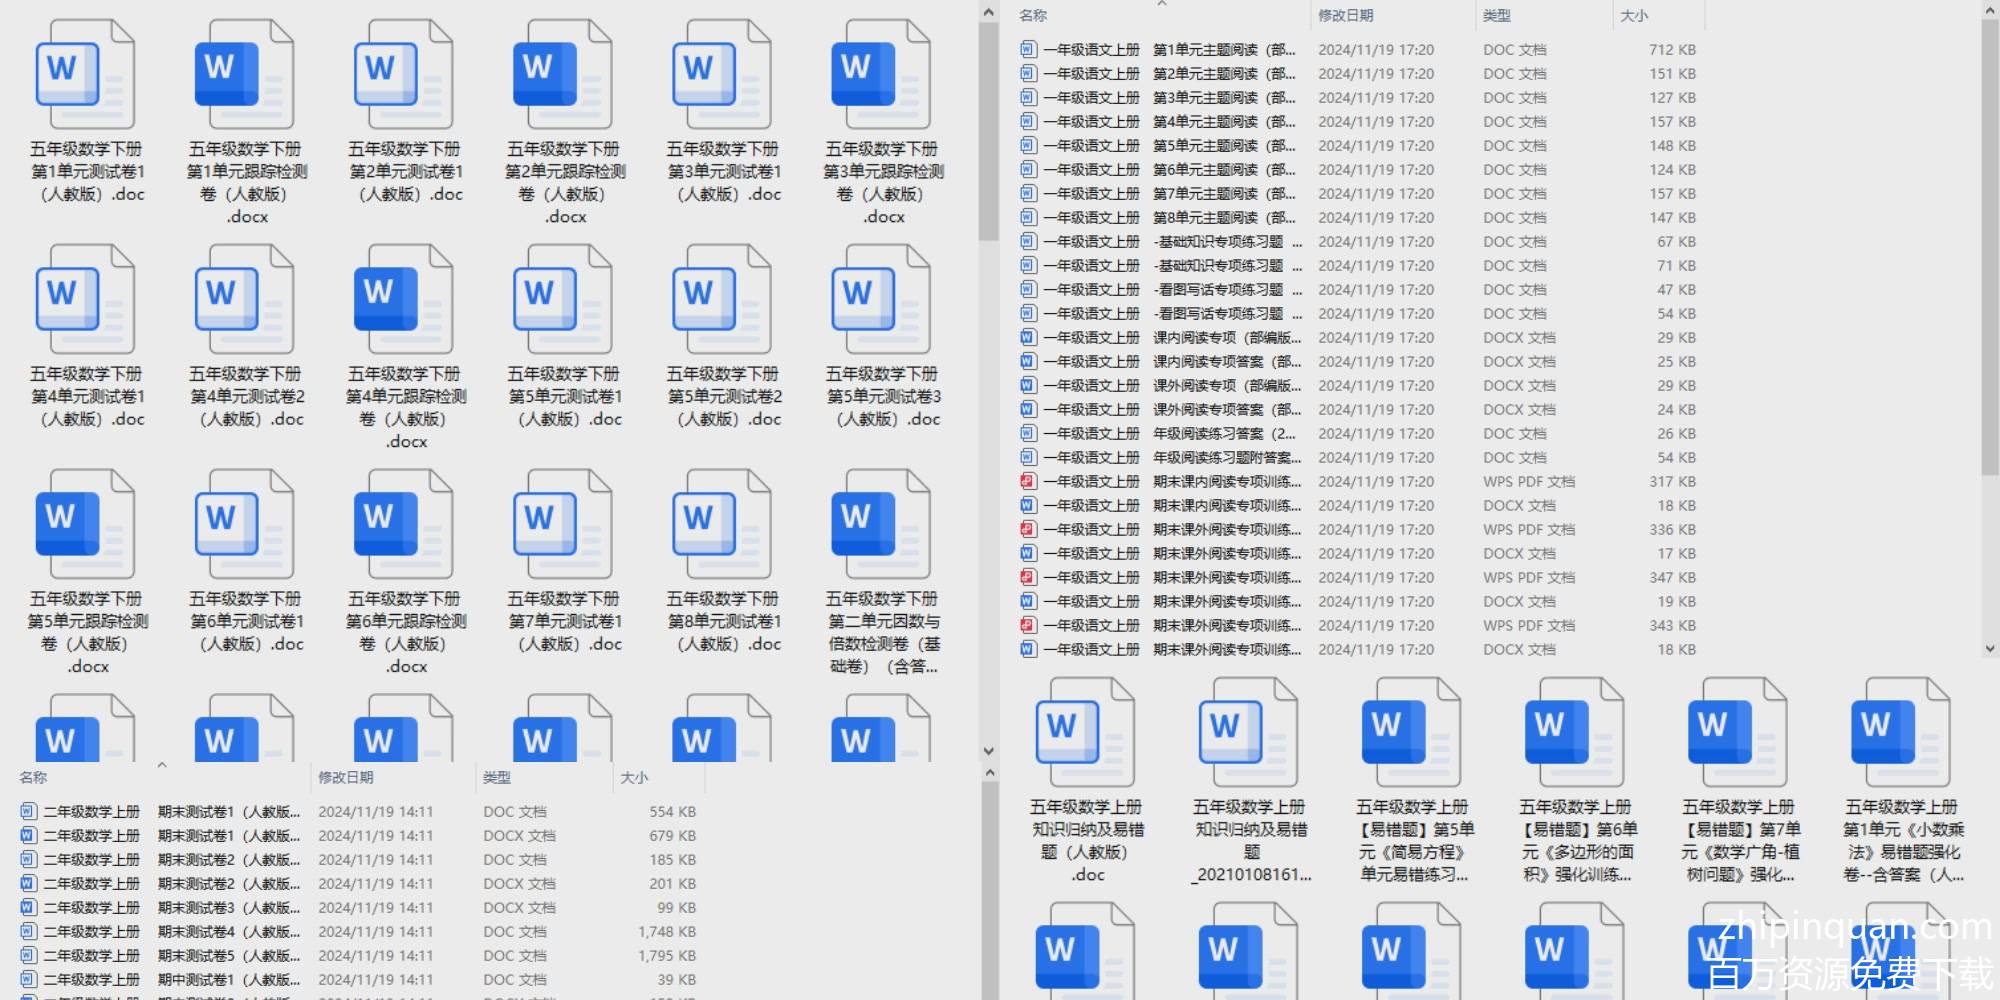Sort top-right list by 大小 column header
Screen dimensions: 2000x1000
[x=1634, y=15]
